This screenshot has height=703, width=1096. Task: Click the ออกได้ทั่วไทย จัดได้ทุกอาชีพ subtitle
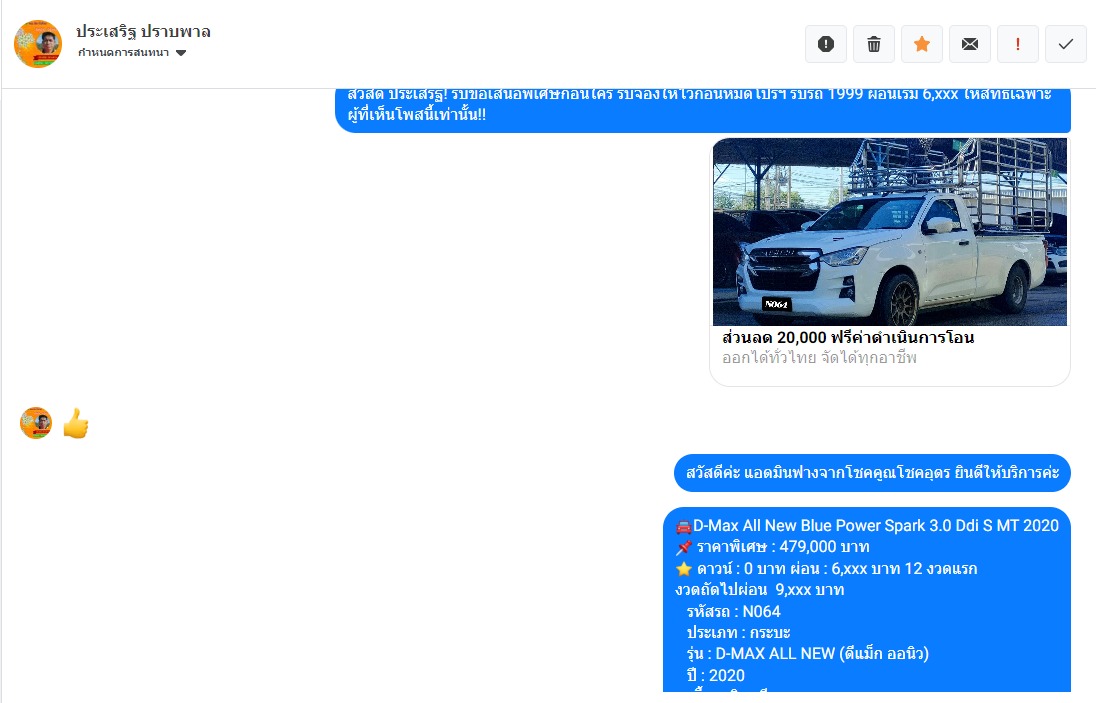pyautogui.click(x=819, y=358)
